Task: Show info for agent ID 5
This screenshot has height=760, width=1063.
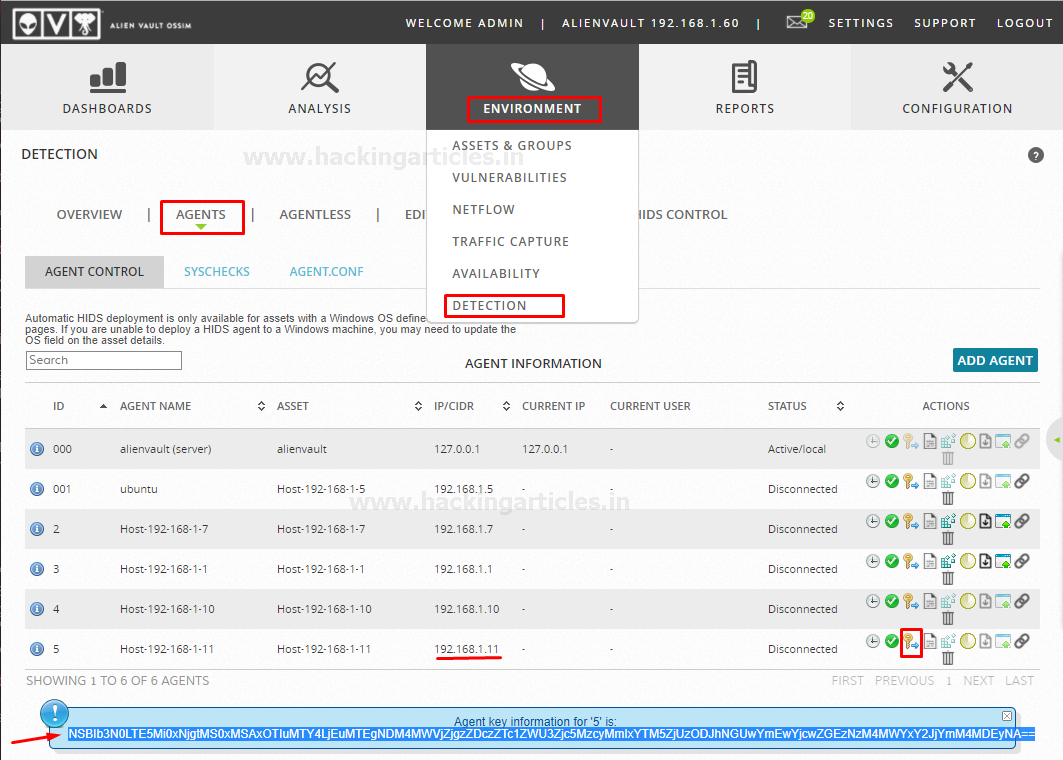Action: click(37, 649)
